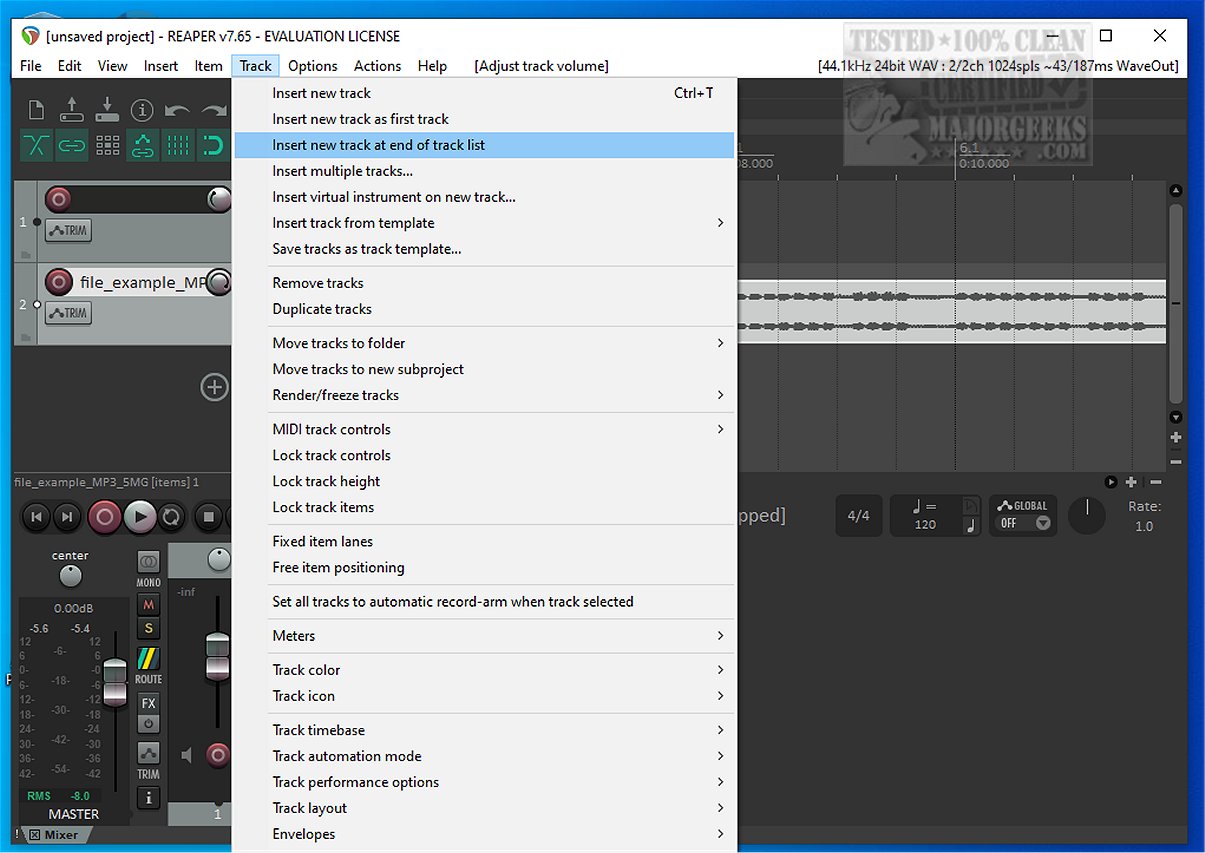1205x853 pixels.
Task: Click the transport Record button
Action: point(104,517)
